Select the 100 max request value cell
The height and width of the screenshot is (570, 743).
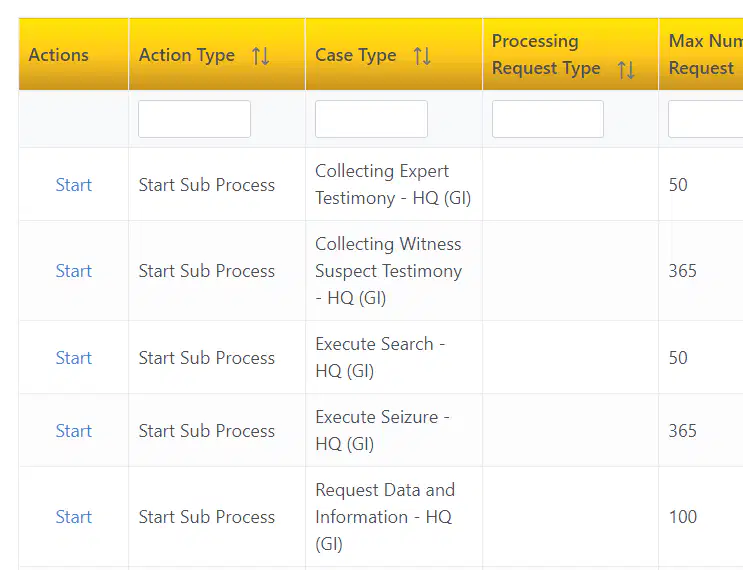click(x=701, y=517)
